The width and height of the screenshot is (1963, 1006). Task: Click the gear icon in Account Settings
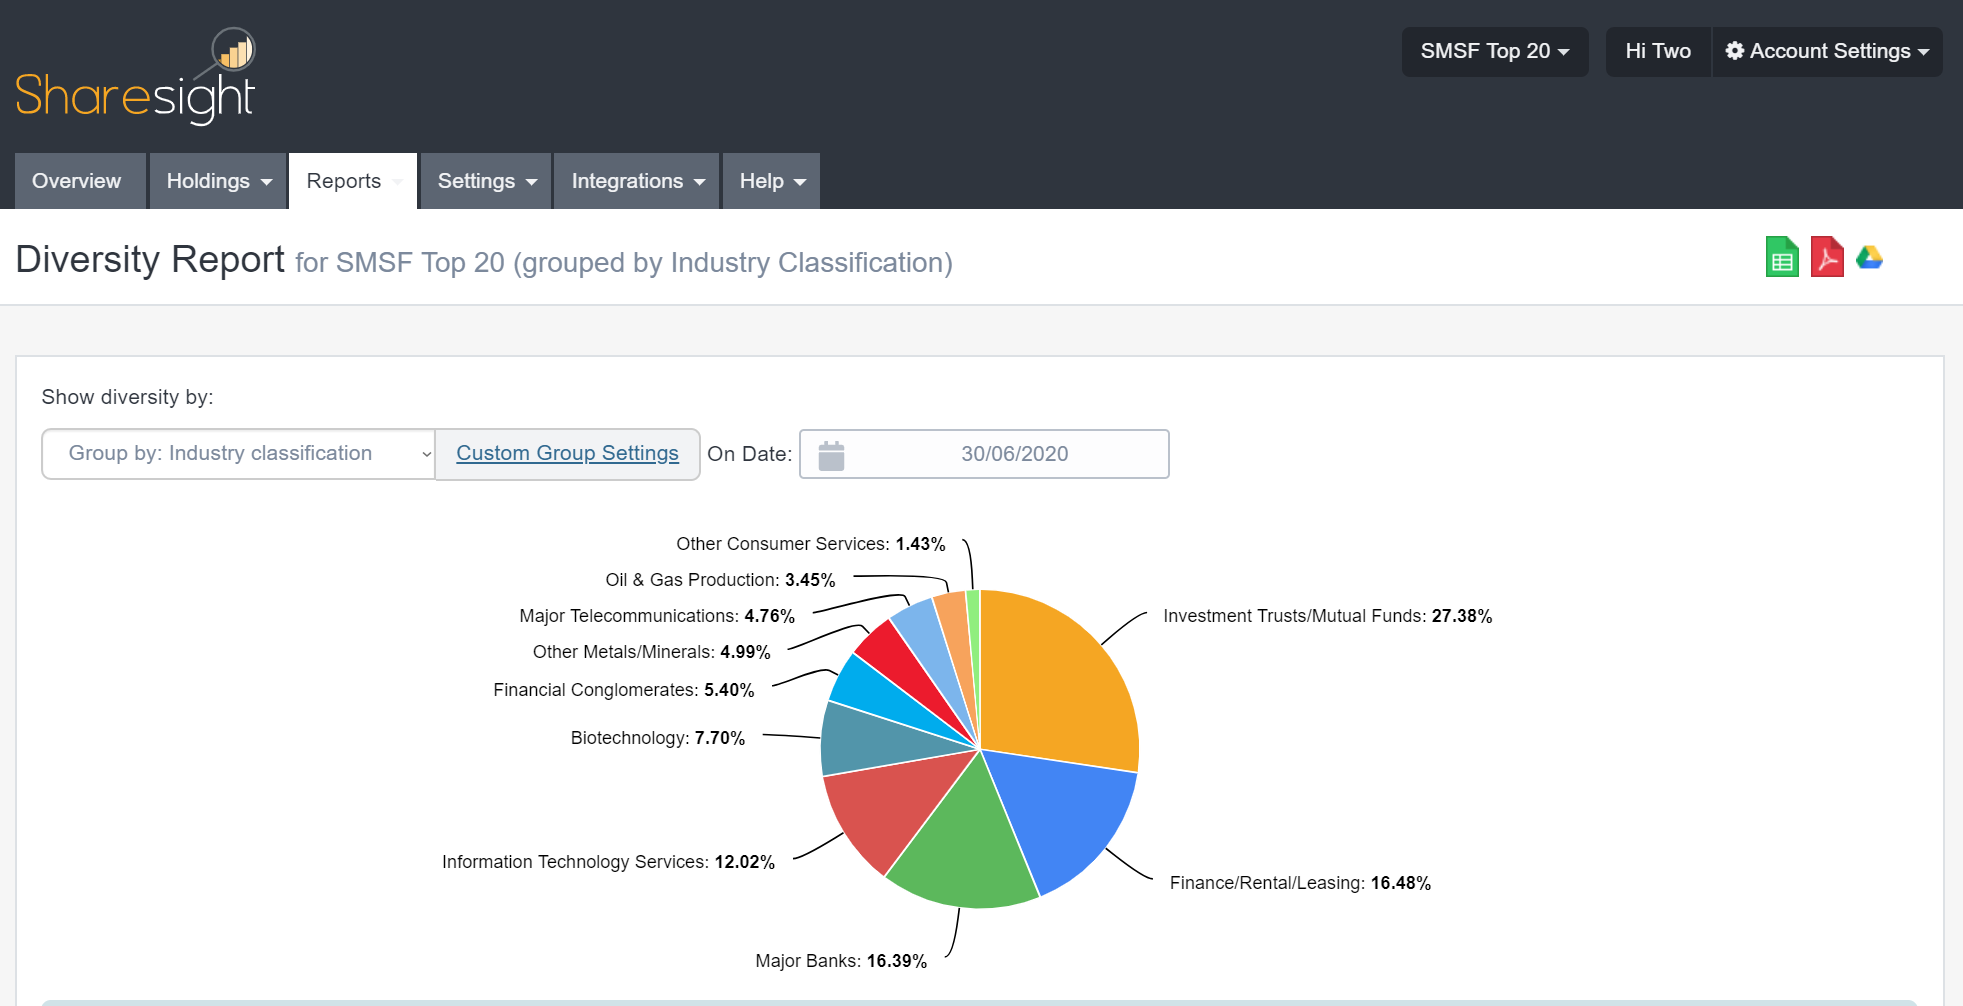[x=1734, y=51]
